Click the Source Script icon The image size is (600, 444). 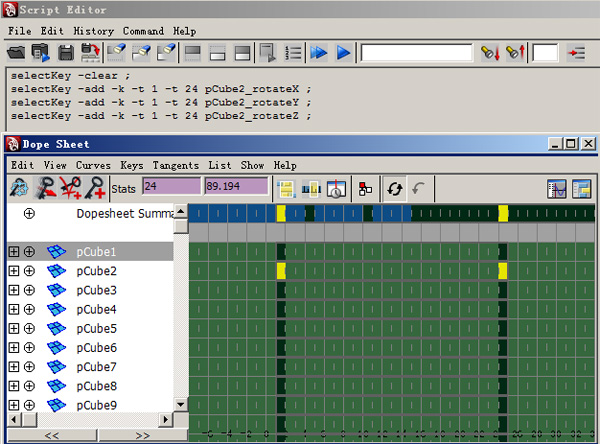41,52
